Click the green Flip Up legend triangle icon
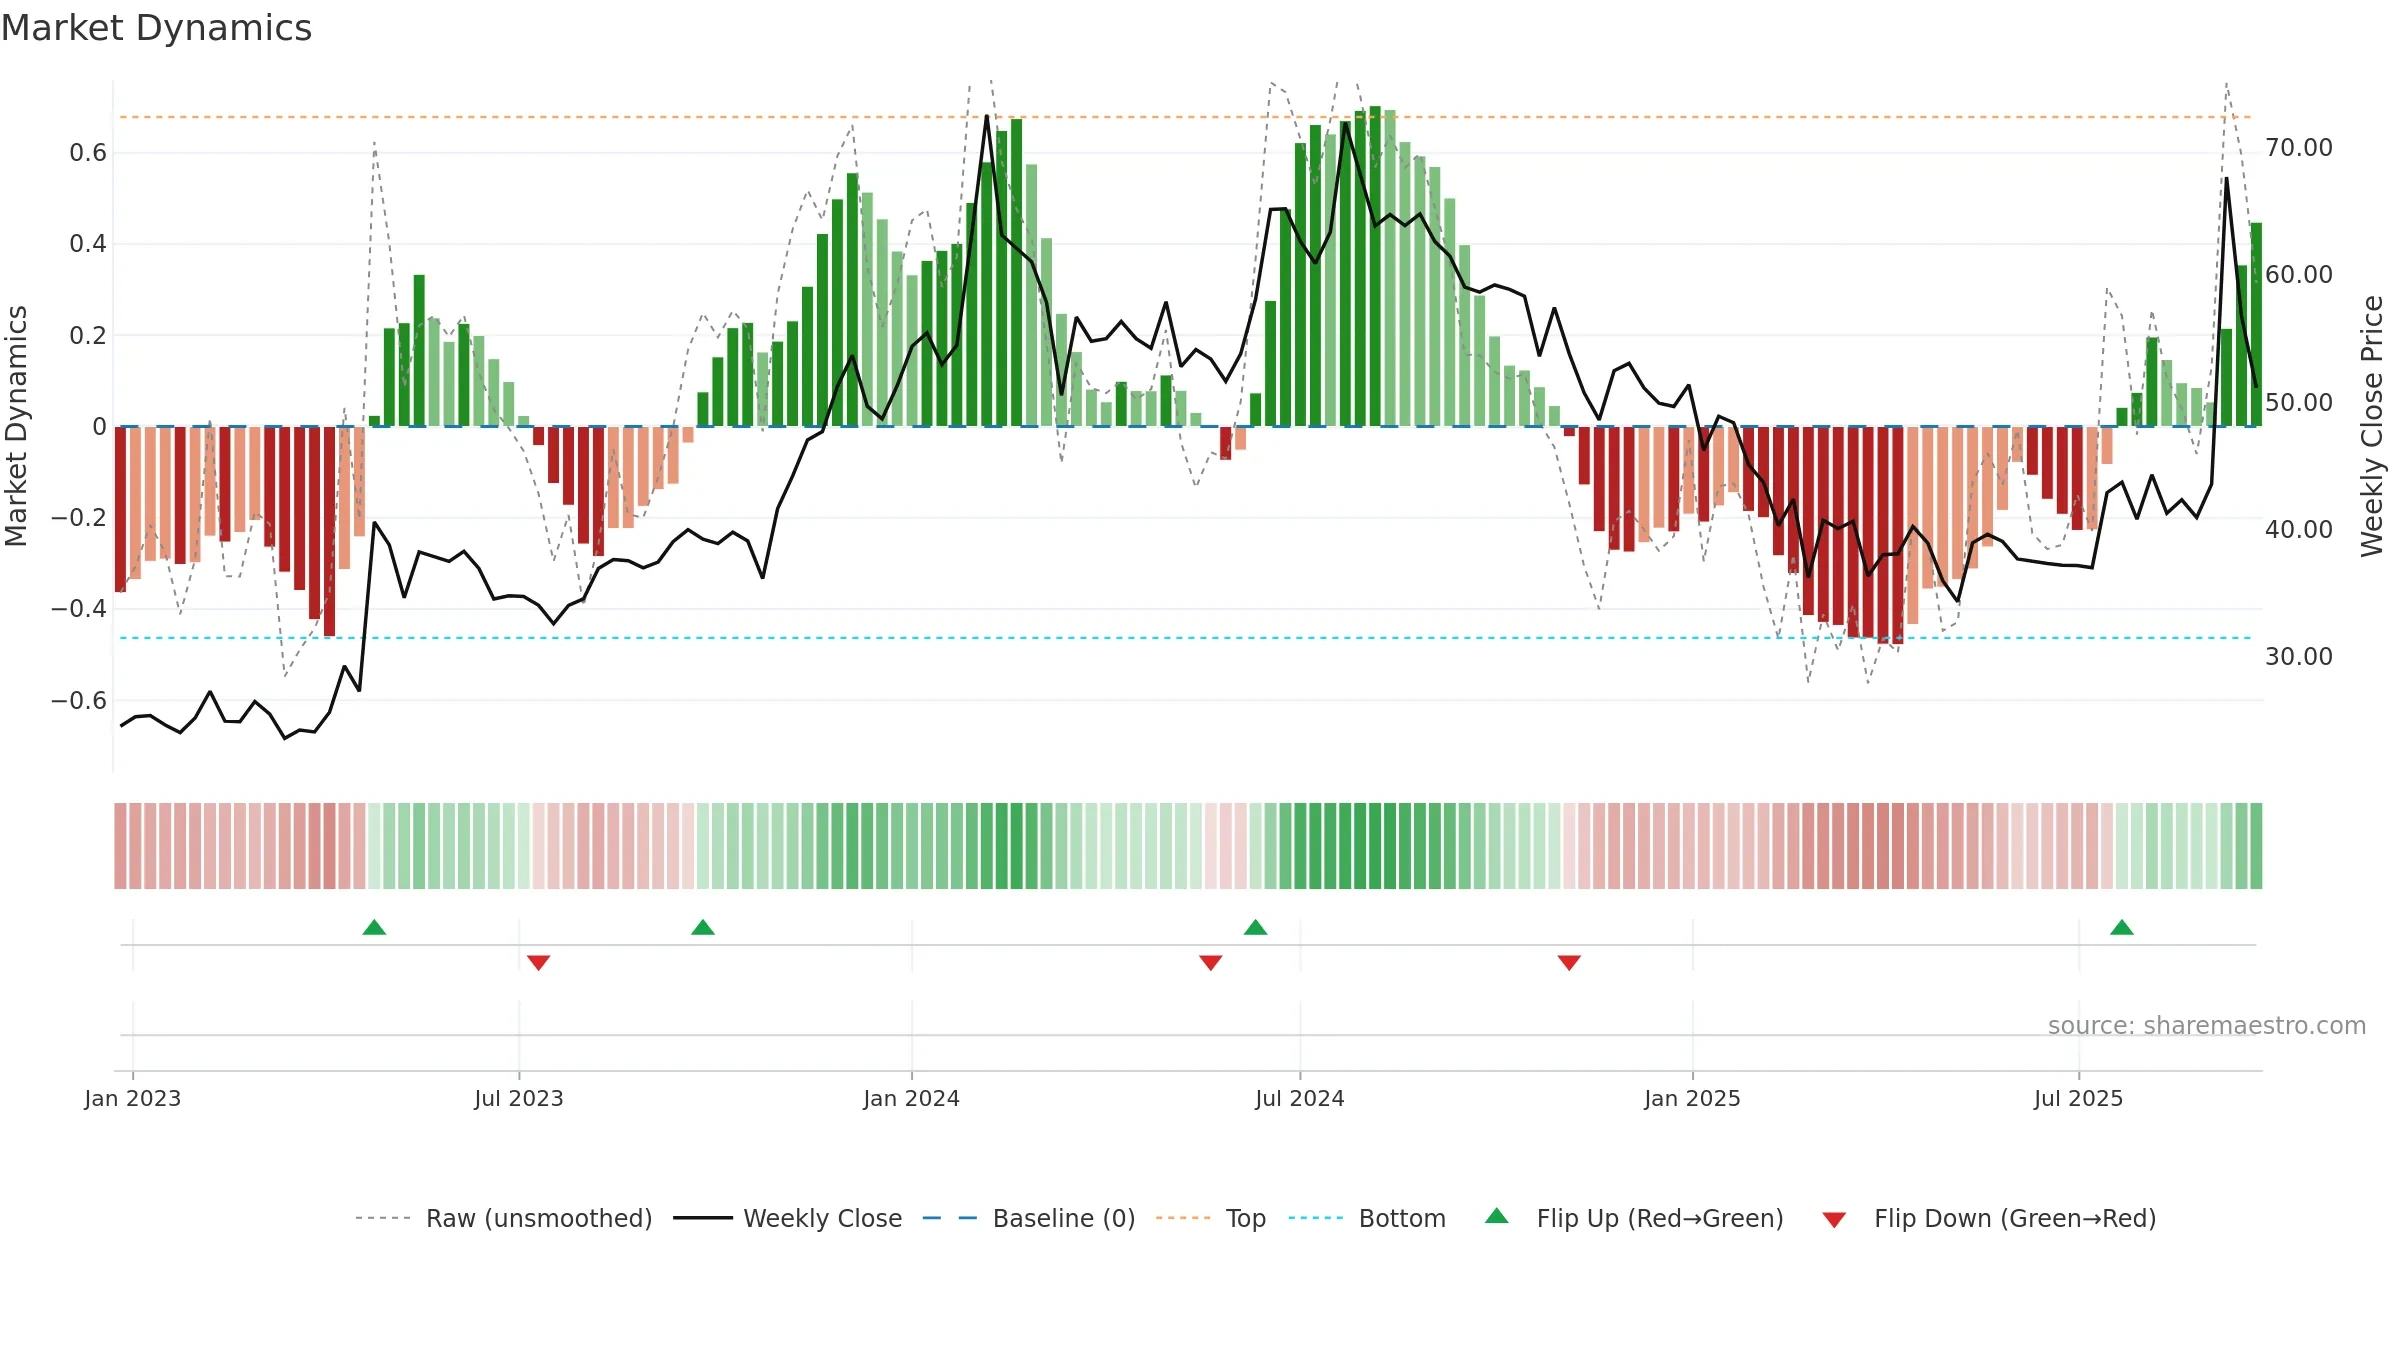Image resolution: width=2400 pixels, height=1350 pixels. point(1497,1216)
